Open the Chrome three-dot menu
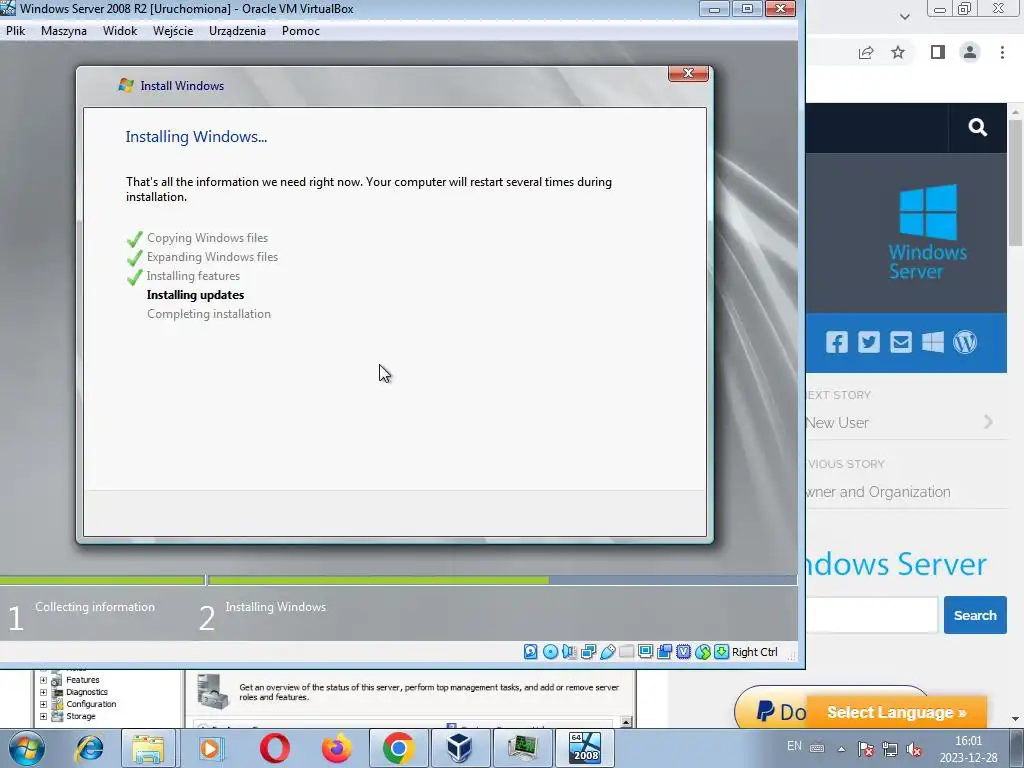 tap(1002, 52)
